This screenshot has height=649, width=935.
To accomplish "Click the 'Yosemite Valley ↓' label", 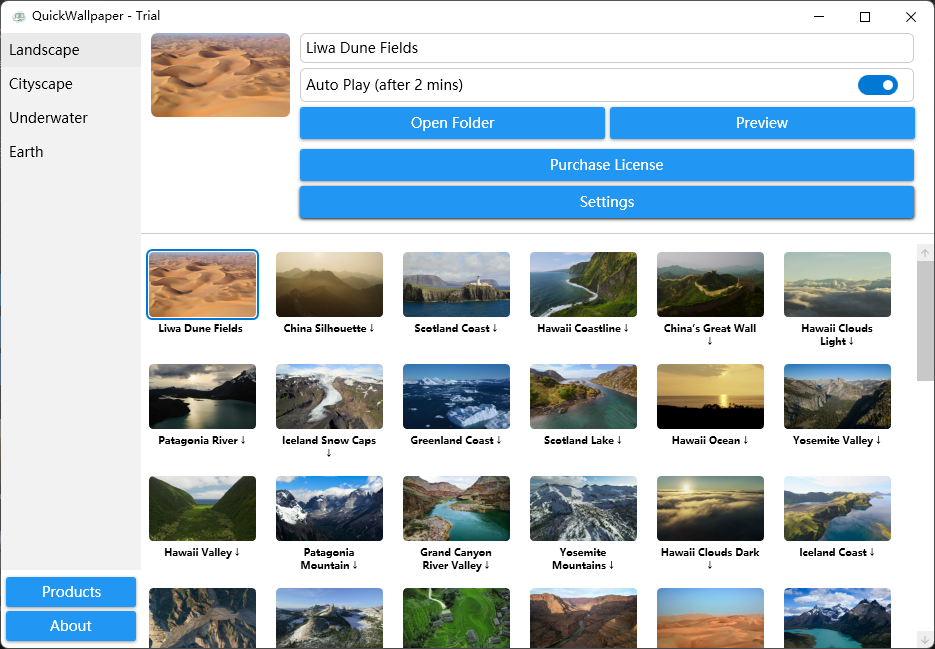I will pyautogui.click(x=837, y=441).
